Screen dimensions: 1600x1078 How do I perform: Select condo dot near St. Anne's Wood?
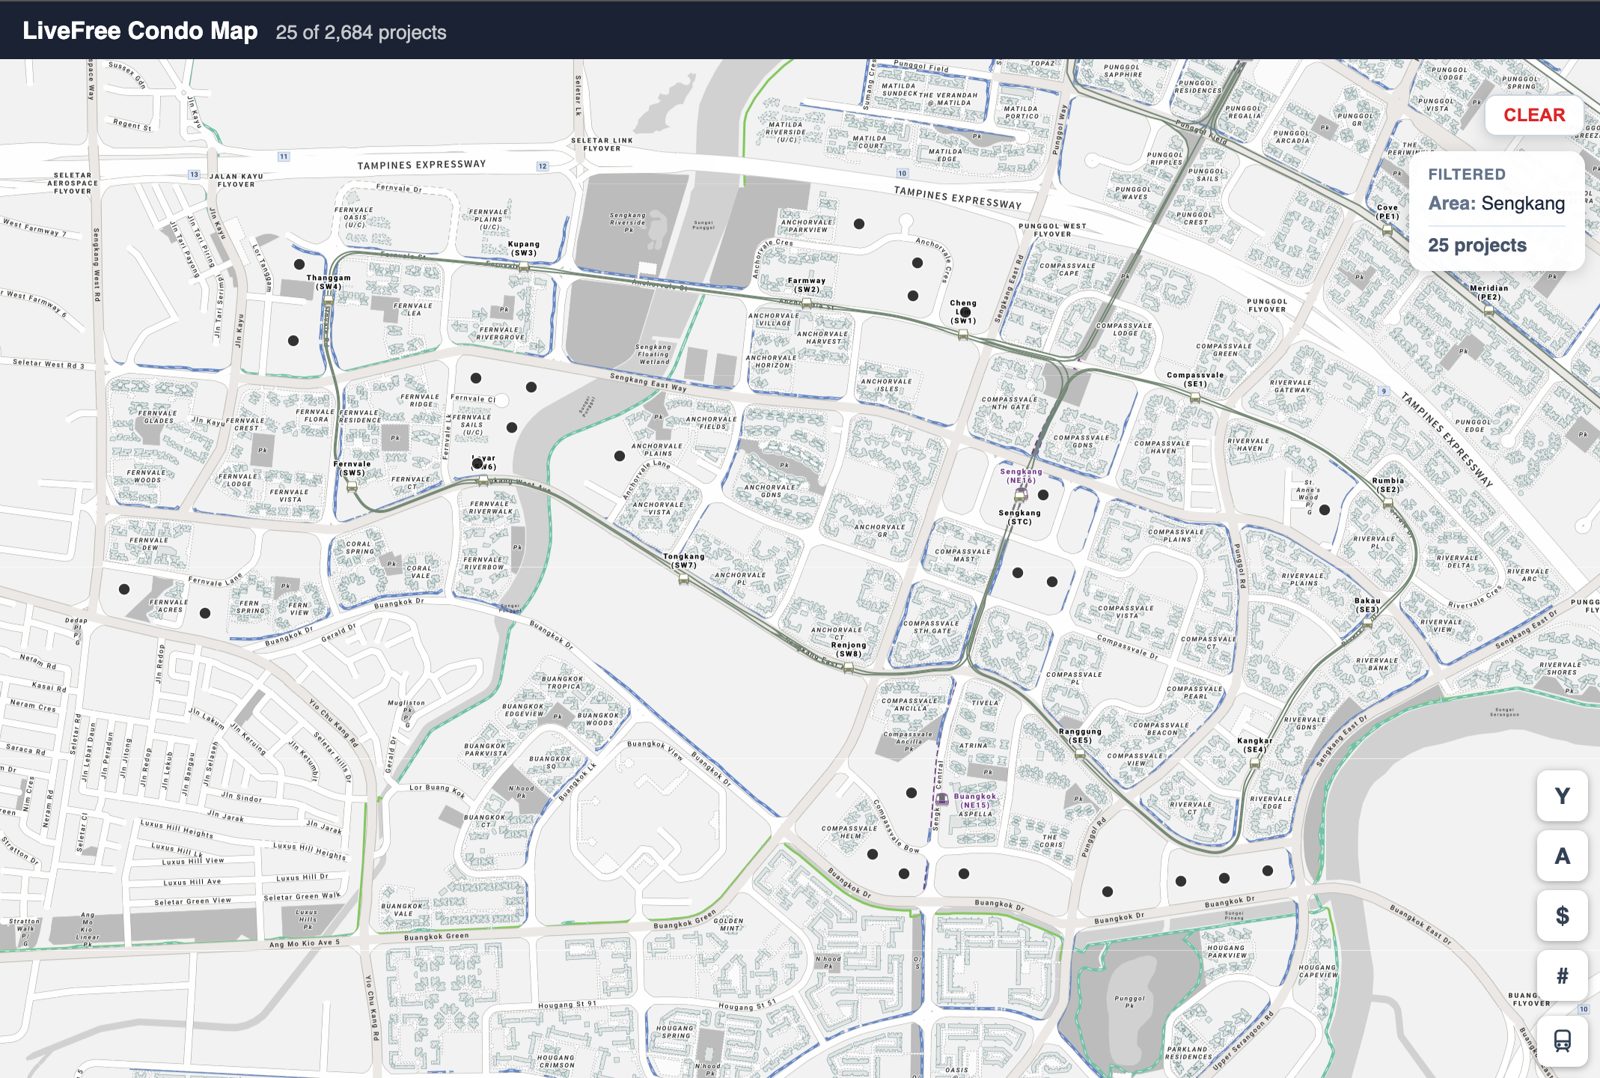click(1325, 510)
